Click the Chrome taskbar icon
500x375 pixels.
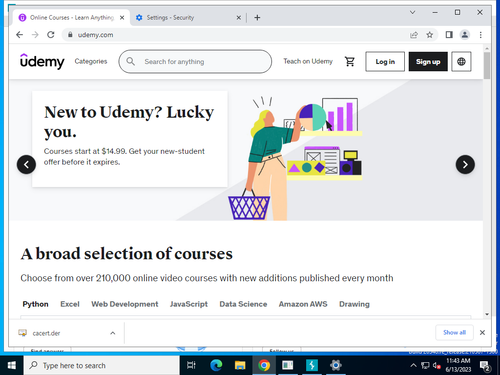click(264, 365)
